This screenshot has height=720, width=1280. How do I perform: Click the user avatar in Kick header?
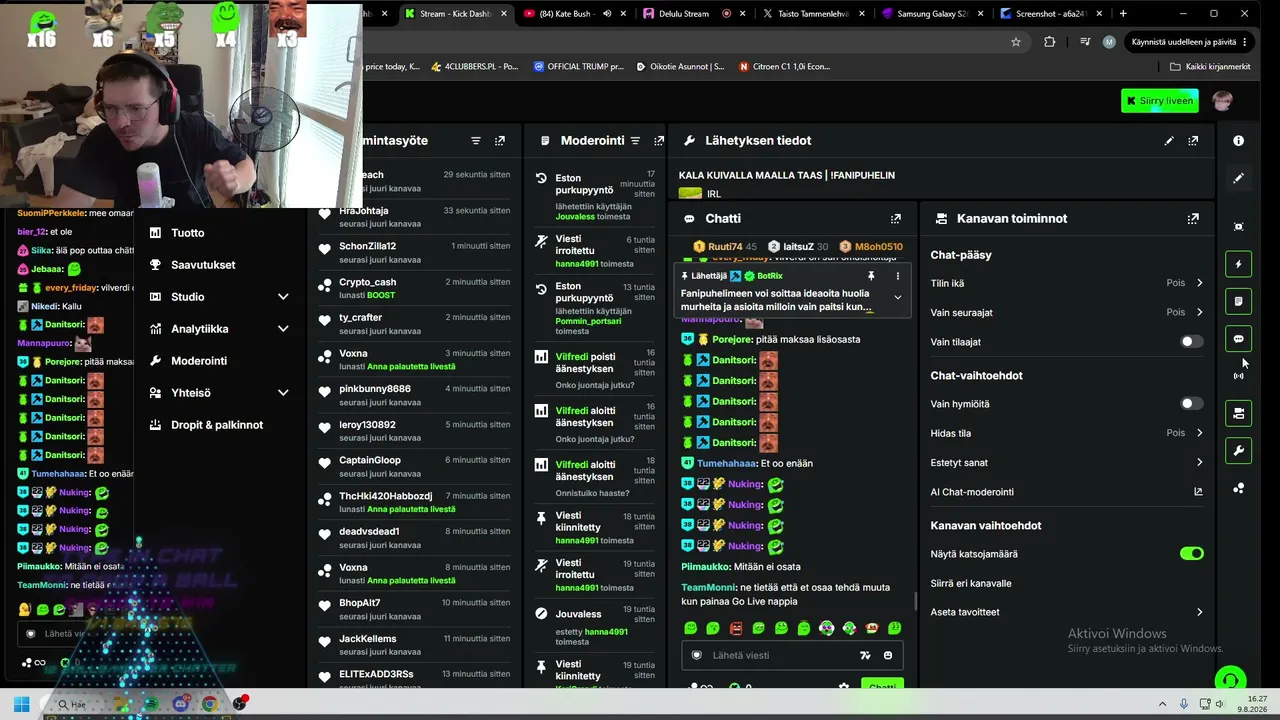click(x=1222, y=101)
